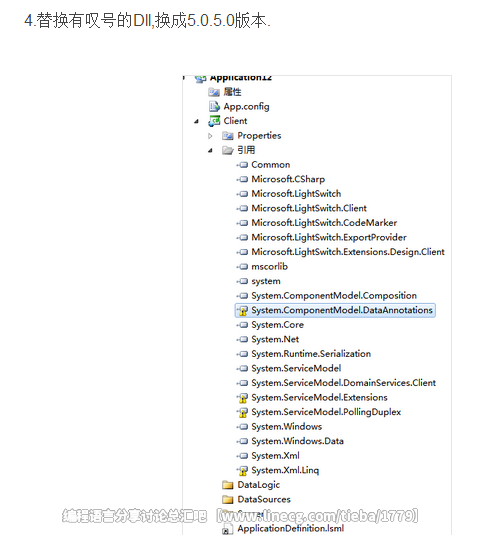478x535 pixels.
Task: Expand the Properties node under Client
Action: [210, 136]
